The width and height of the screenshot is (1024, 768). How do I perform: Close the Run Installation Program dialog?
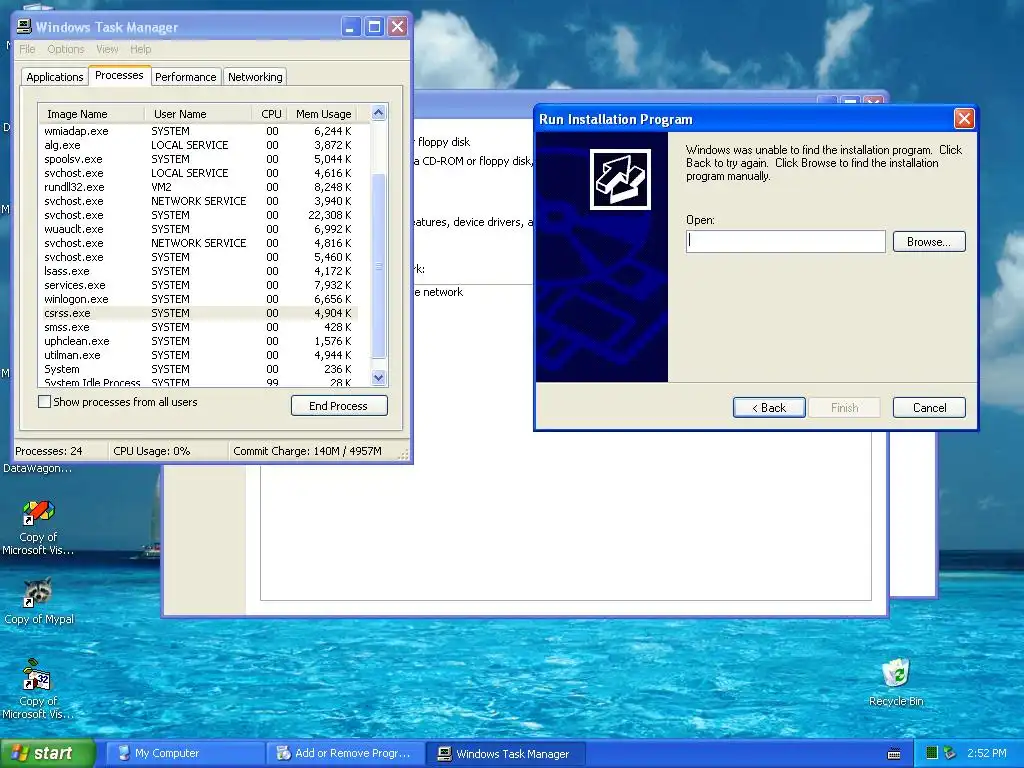coord(965,119)
